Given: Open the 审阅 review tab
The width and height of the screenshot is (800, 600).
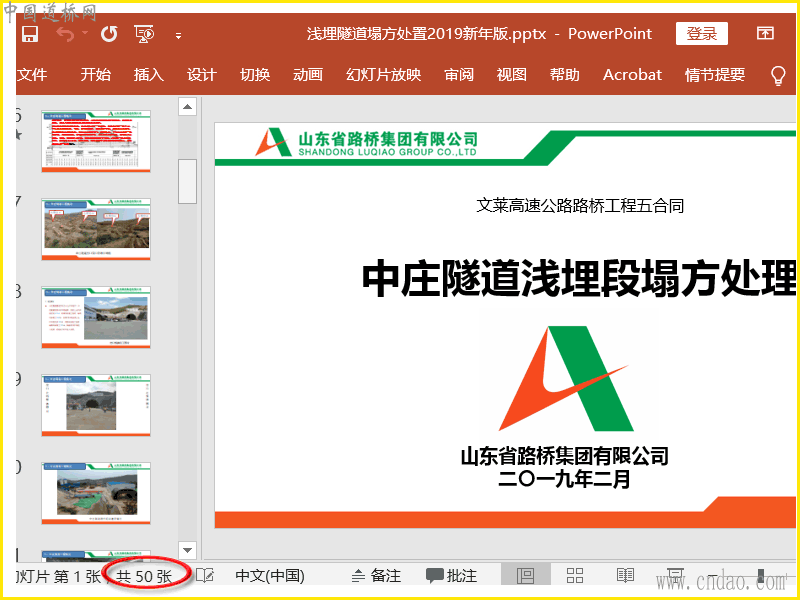Looking at the screenshot, I should [x=459, y=75].
